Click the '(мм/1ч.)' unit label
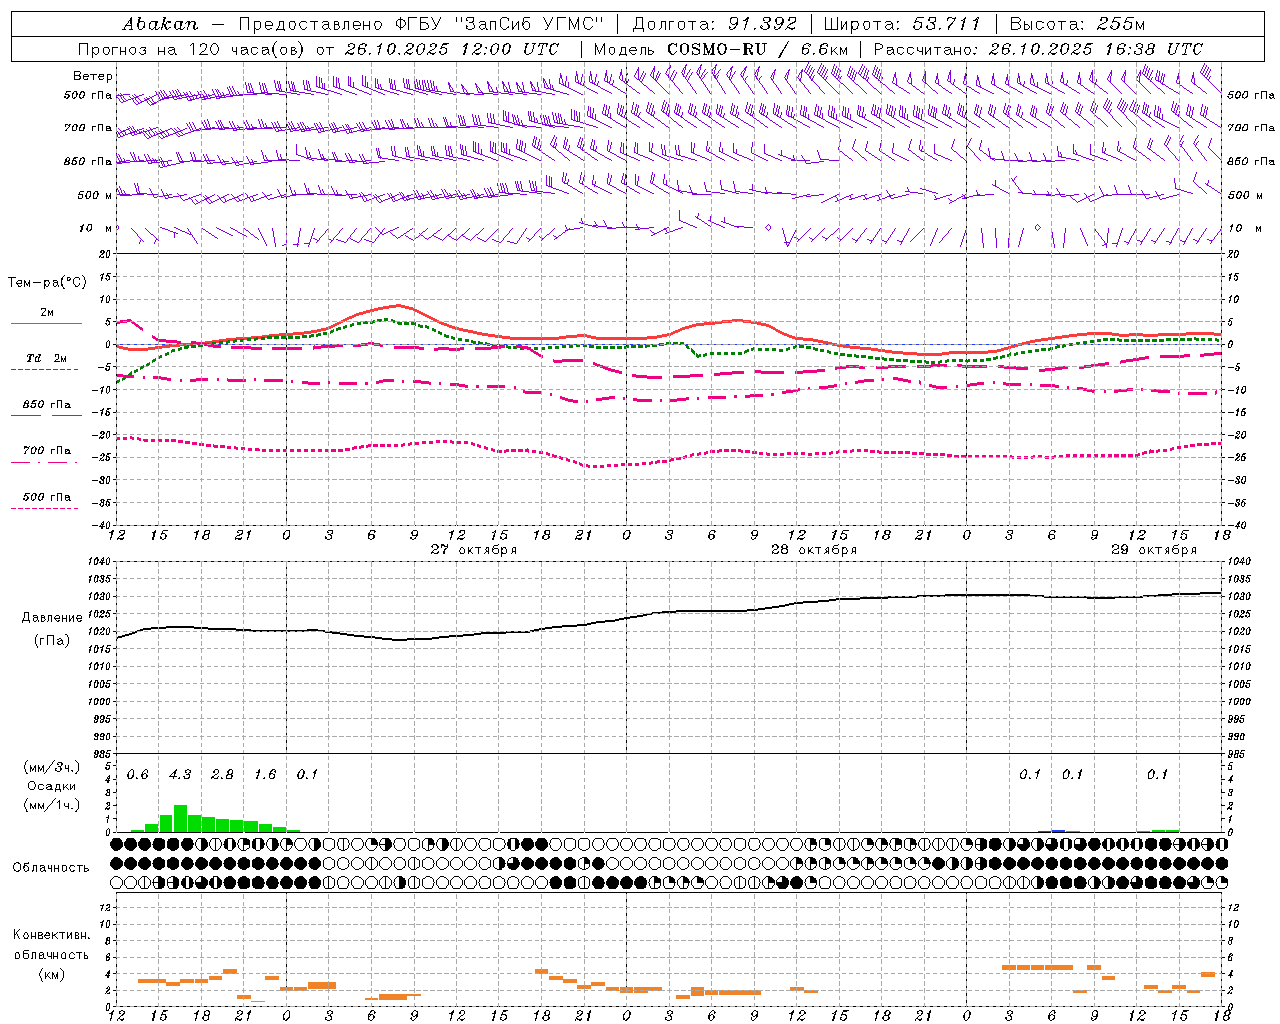This screenshot has height=1024, width=1280. tap(51, 805)
